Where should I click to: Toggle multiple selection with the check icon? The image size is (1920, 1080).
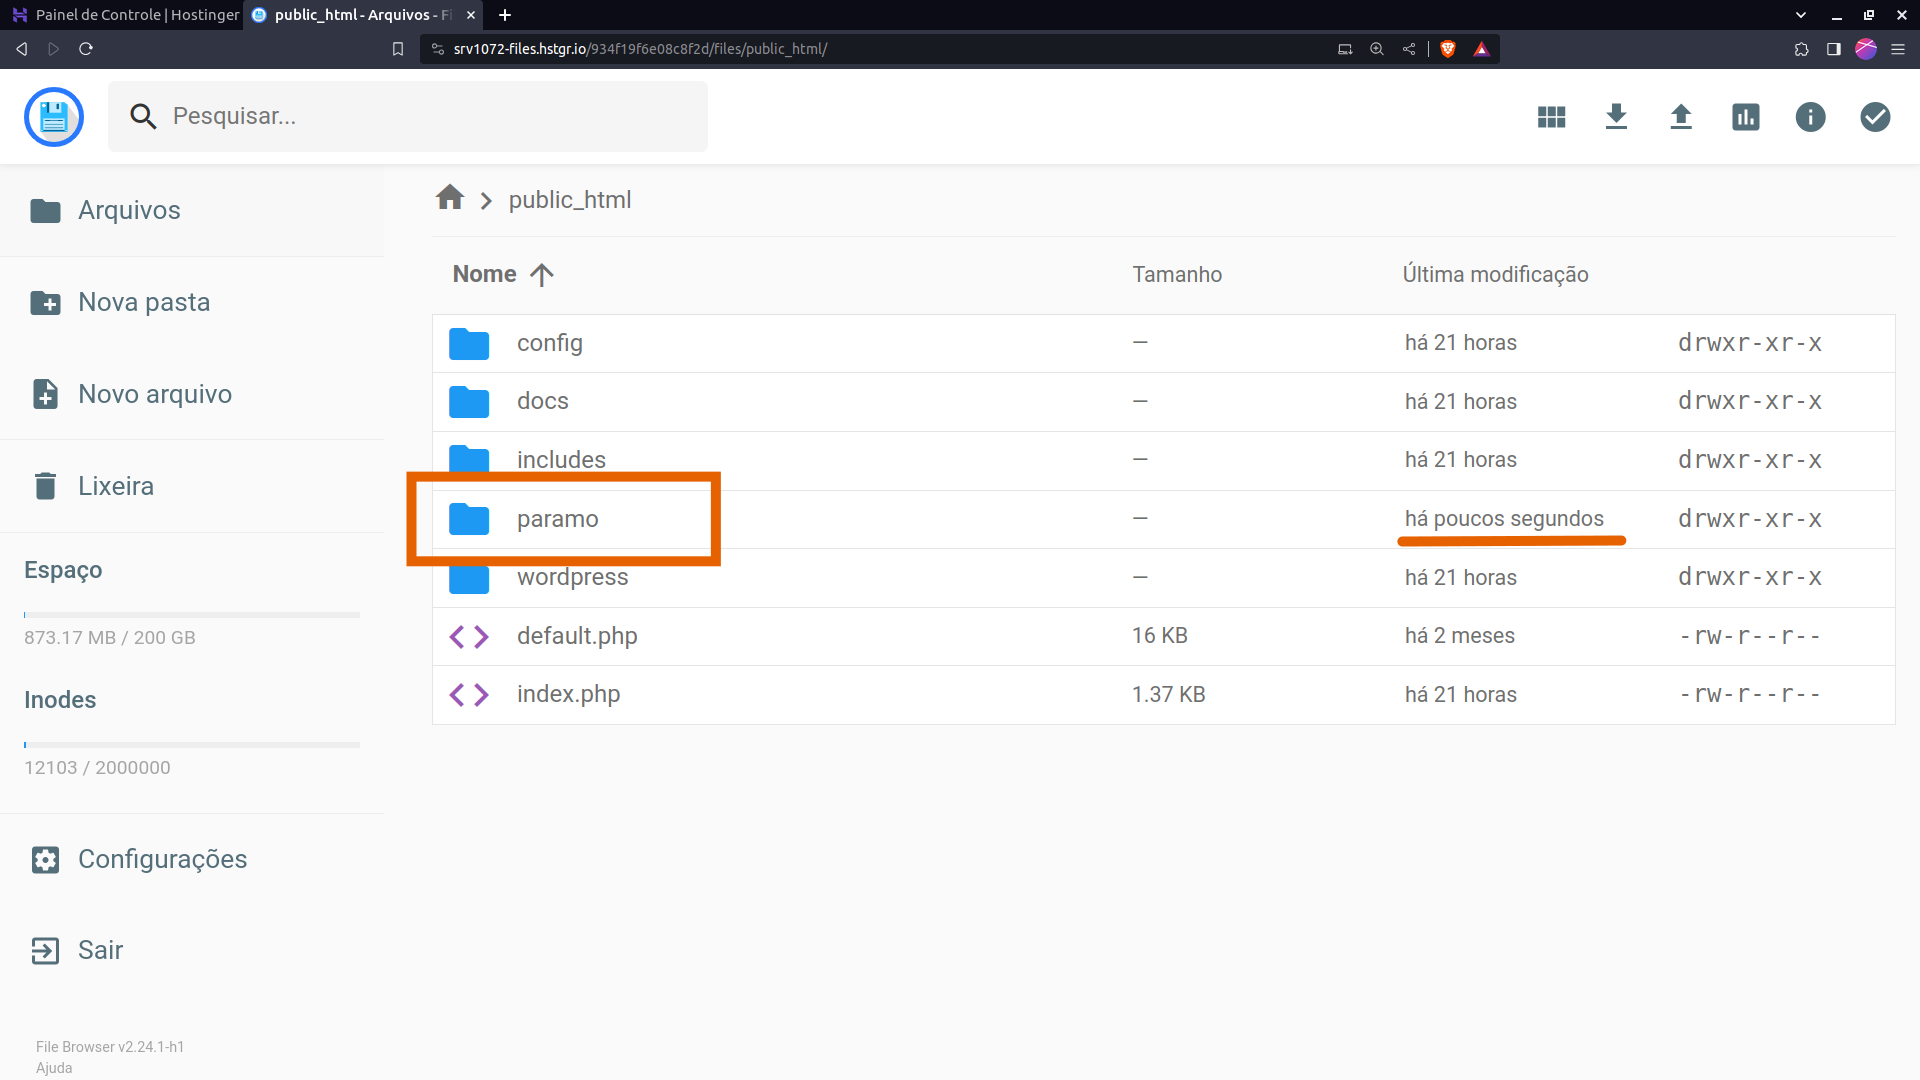point(1875,117)
